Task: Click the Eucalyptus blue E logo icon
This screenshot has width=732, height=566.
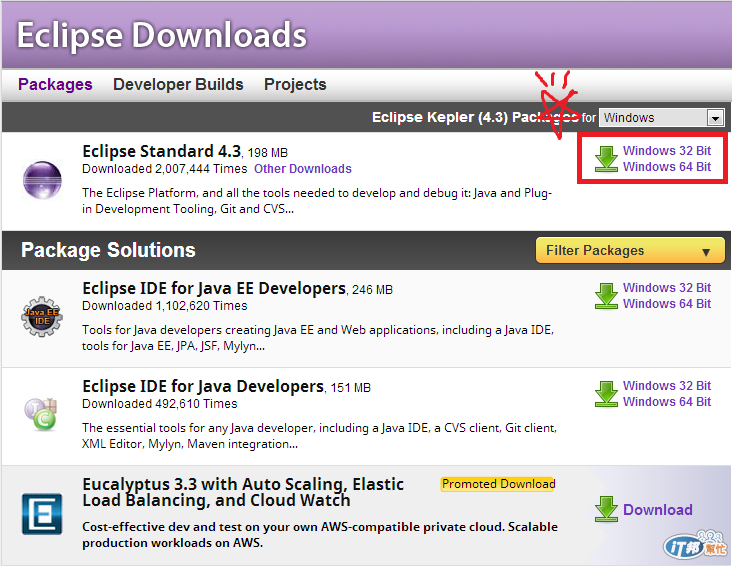Action: pos(42,514)
